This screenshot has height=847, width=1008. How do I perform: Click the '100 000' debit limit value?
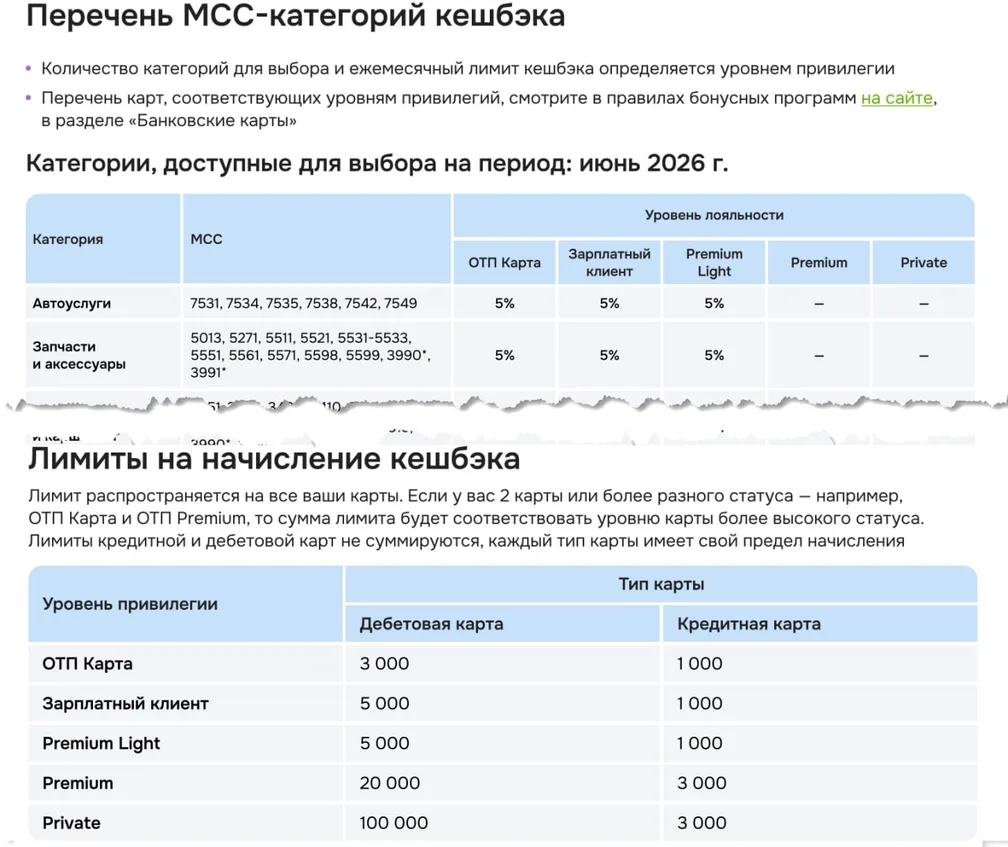(393, 823)
